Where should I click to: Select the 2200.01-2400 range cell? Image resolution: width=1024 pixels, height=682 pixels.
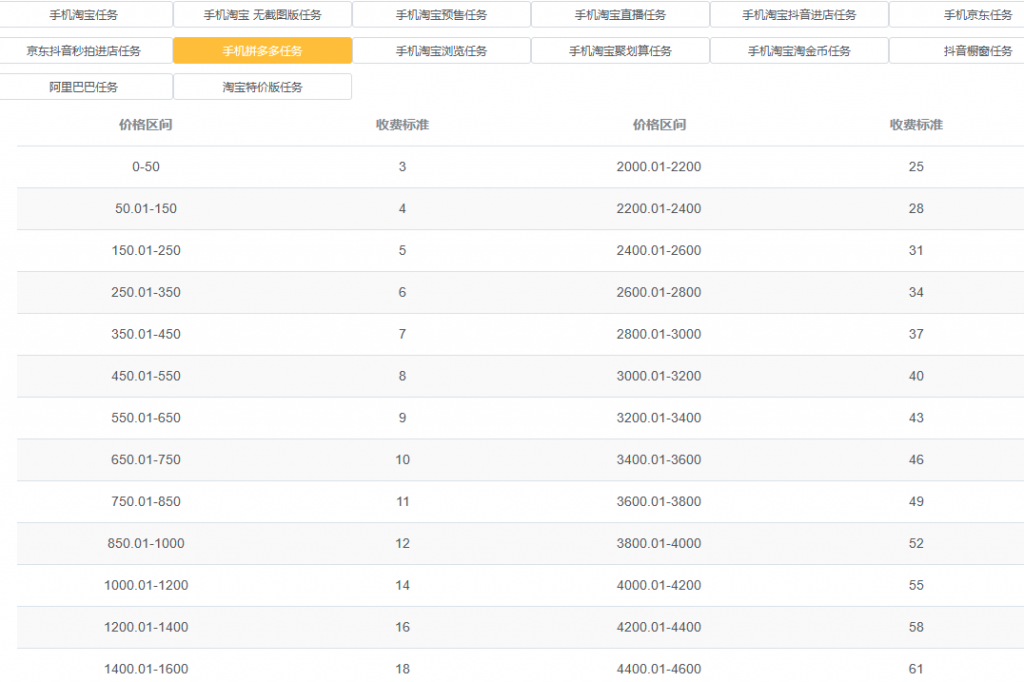click(x=658, y=208)
